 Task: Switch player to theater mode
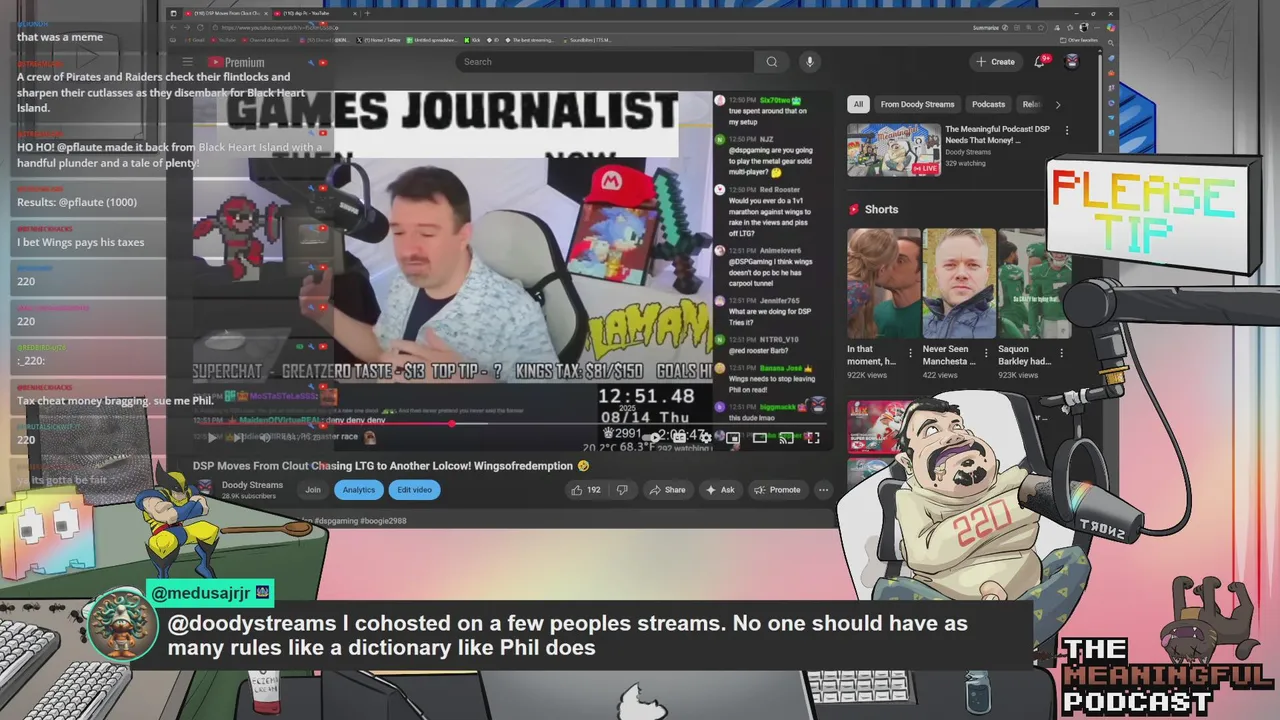click(760, 437)
